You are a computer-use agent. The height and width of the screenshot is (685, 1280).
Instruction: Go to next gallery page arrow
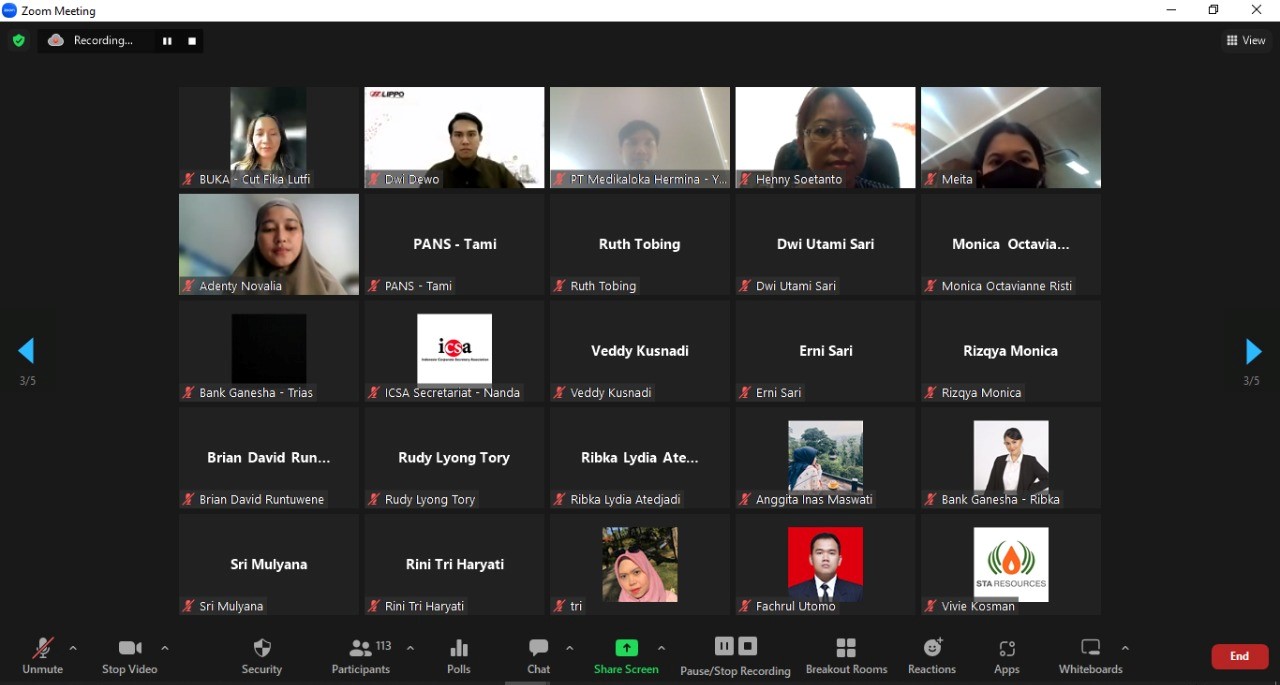click(x=1253, y=351)
